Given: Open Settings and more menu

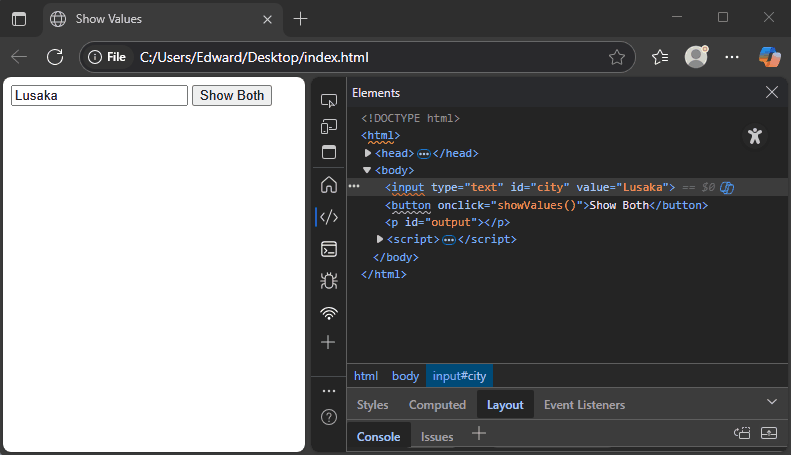Looking at the screenshot, I should pyautogui.click(x=731, y=57).
